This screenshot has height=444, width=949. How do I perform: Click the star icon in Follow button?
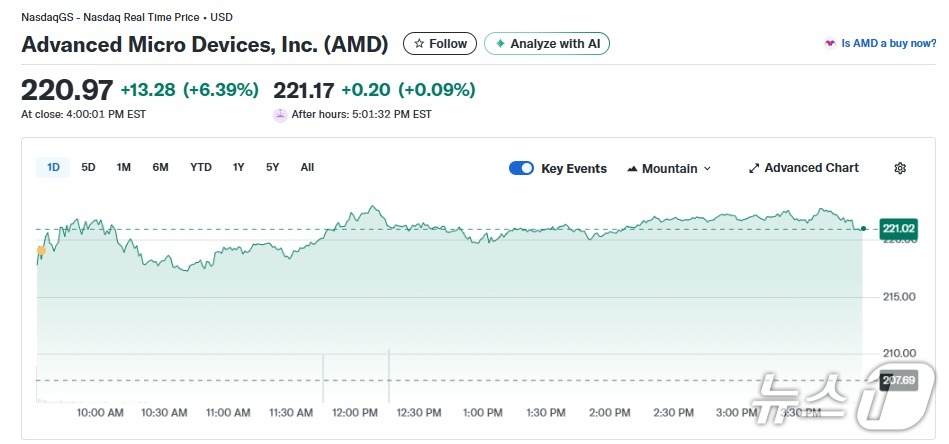pos(419,44)
